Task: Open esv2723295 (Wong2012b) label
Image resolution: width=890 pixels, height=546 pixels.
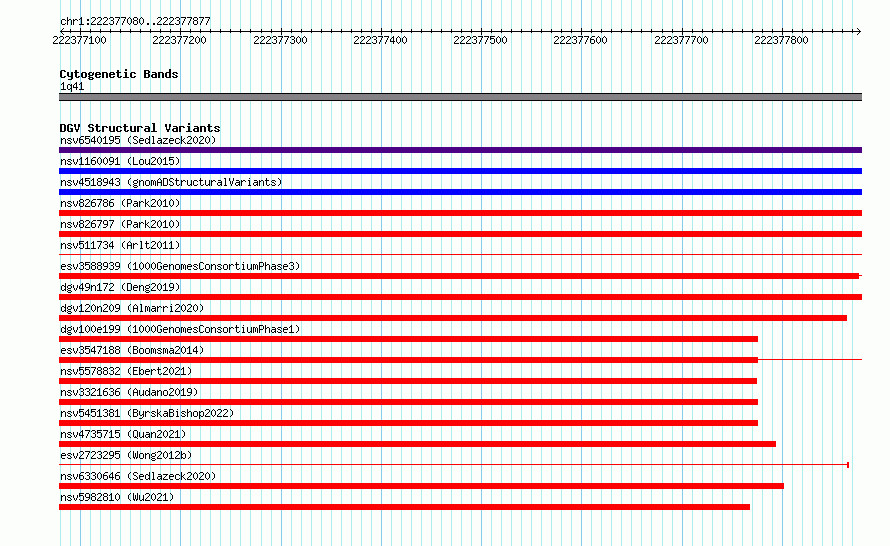Action: pyautogui.click(x=126, y=455)
